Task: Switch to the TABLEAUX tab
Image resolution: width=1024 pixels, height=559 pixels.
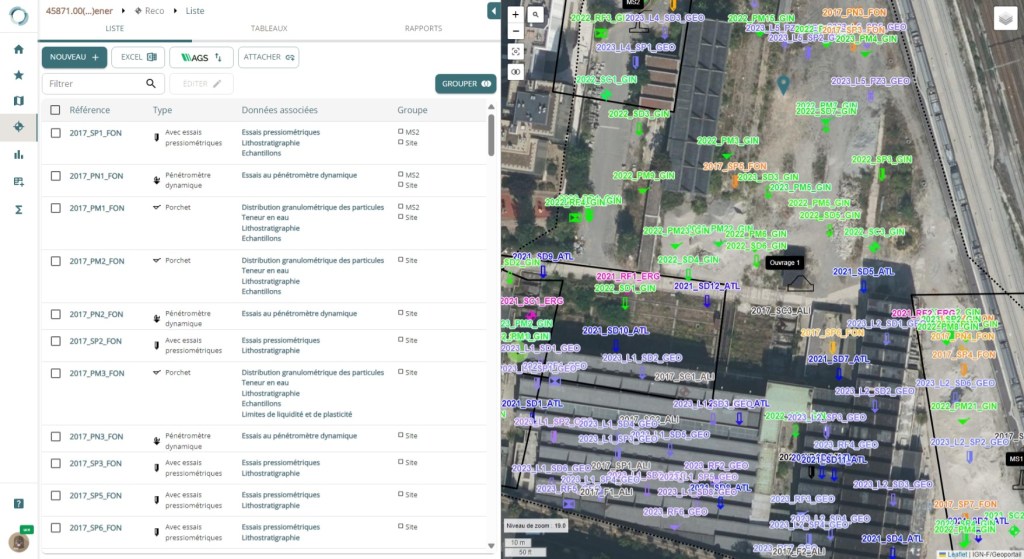Action: [x=268, y=28]
